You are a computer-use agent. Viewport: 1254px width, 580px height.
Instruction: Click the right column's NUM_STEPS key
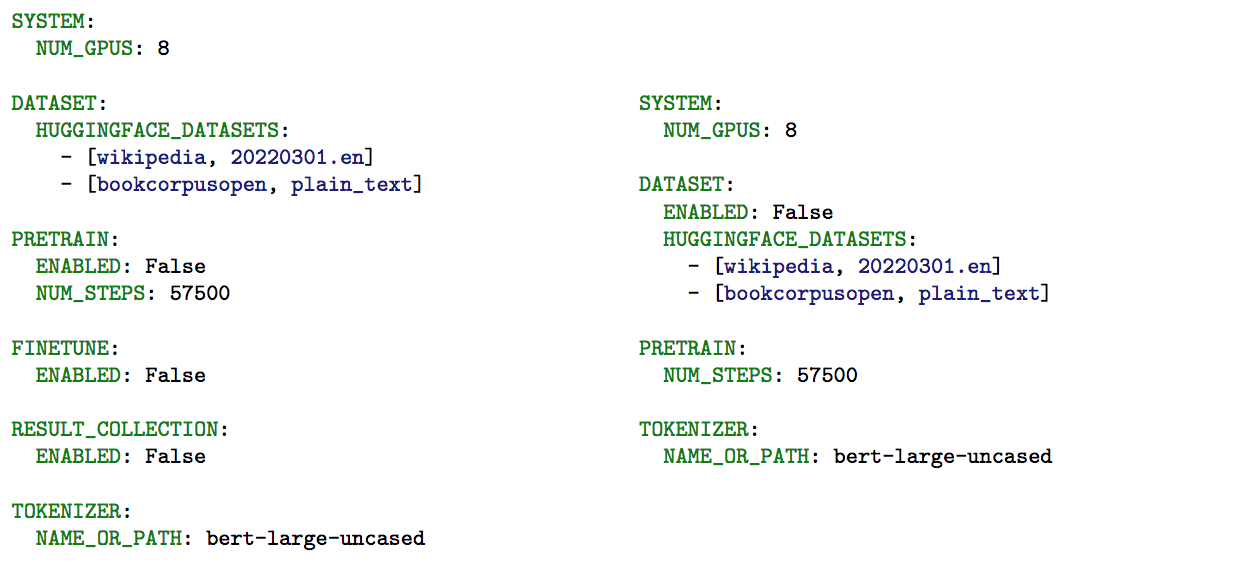coord(717,376)
